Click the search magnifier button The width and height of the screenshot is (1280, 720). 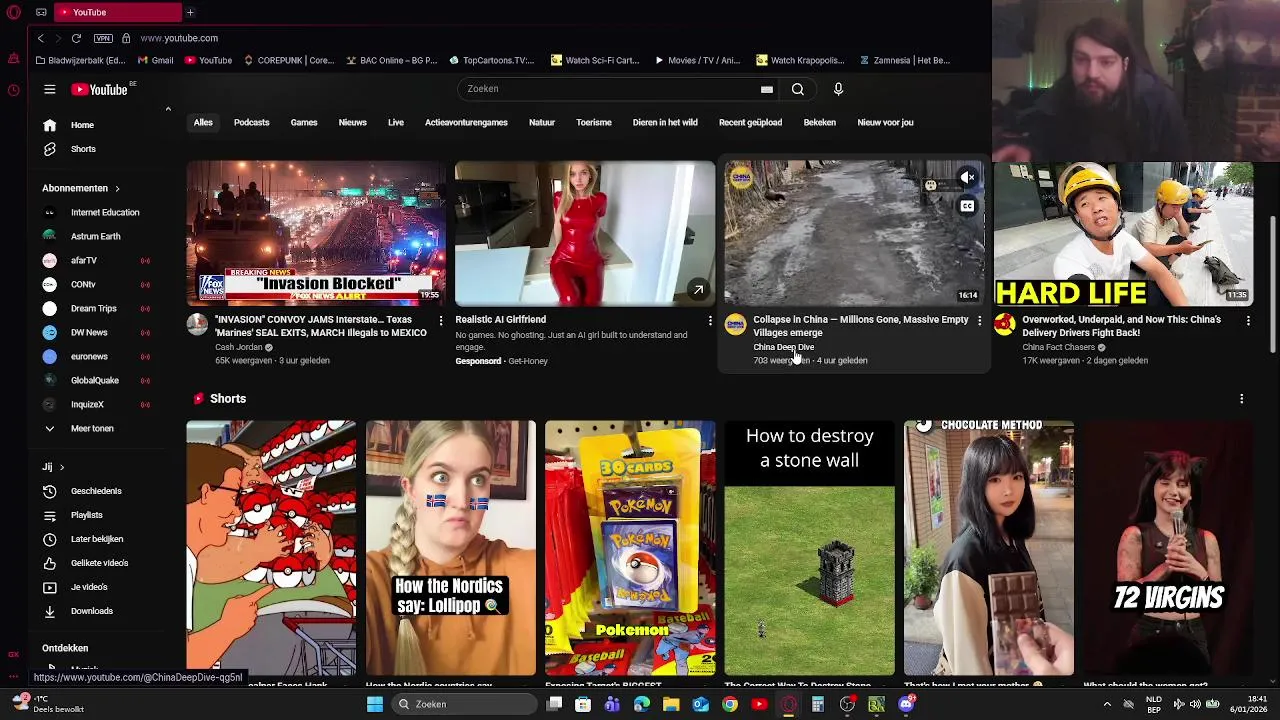(x=798, y=89)
